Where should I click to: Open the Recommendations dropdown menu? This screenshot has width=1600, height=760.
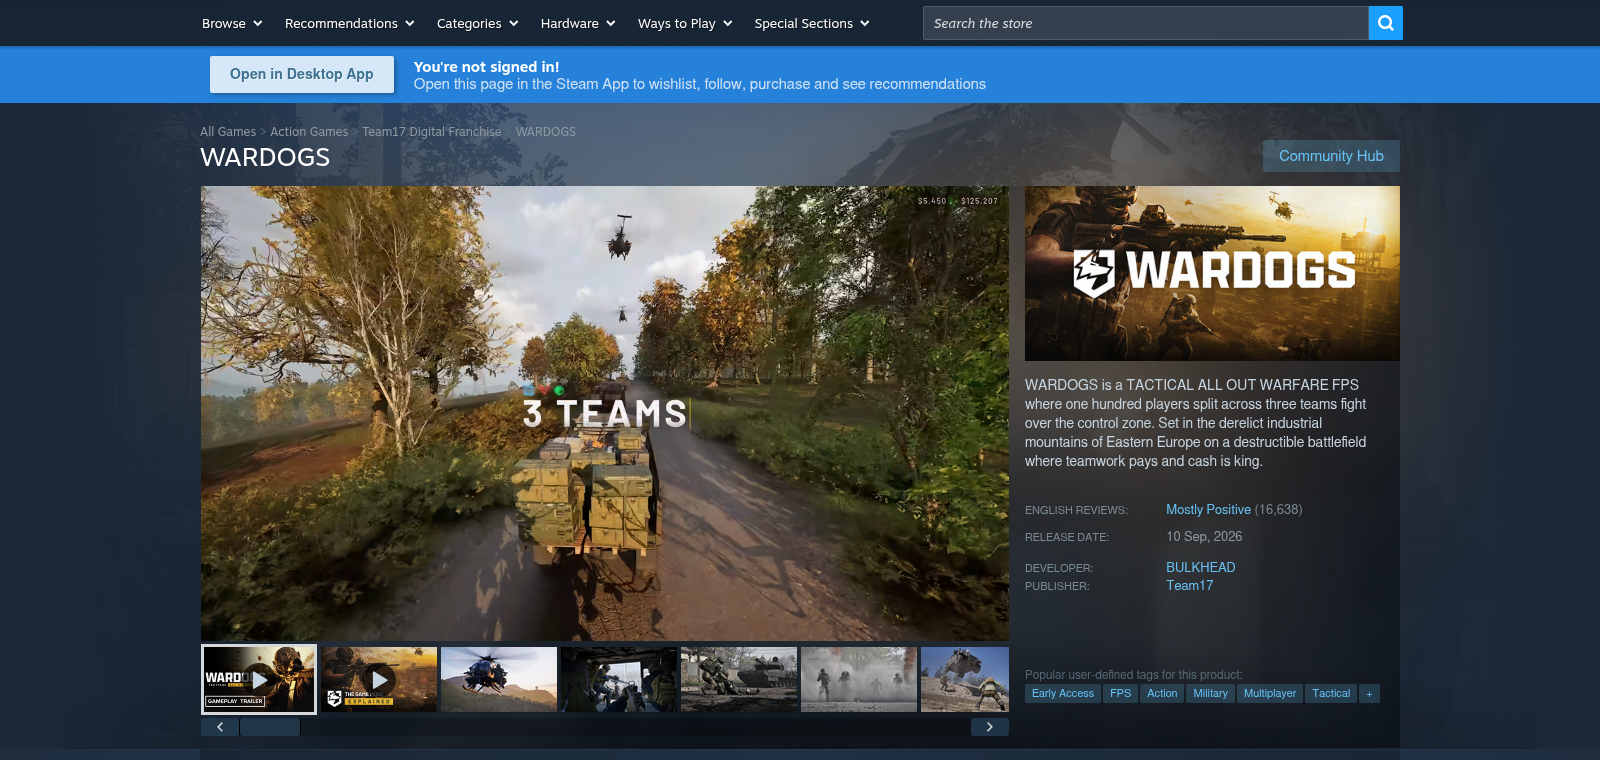350,23
